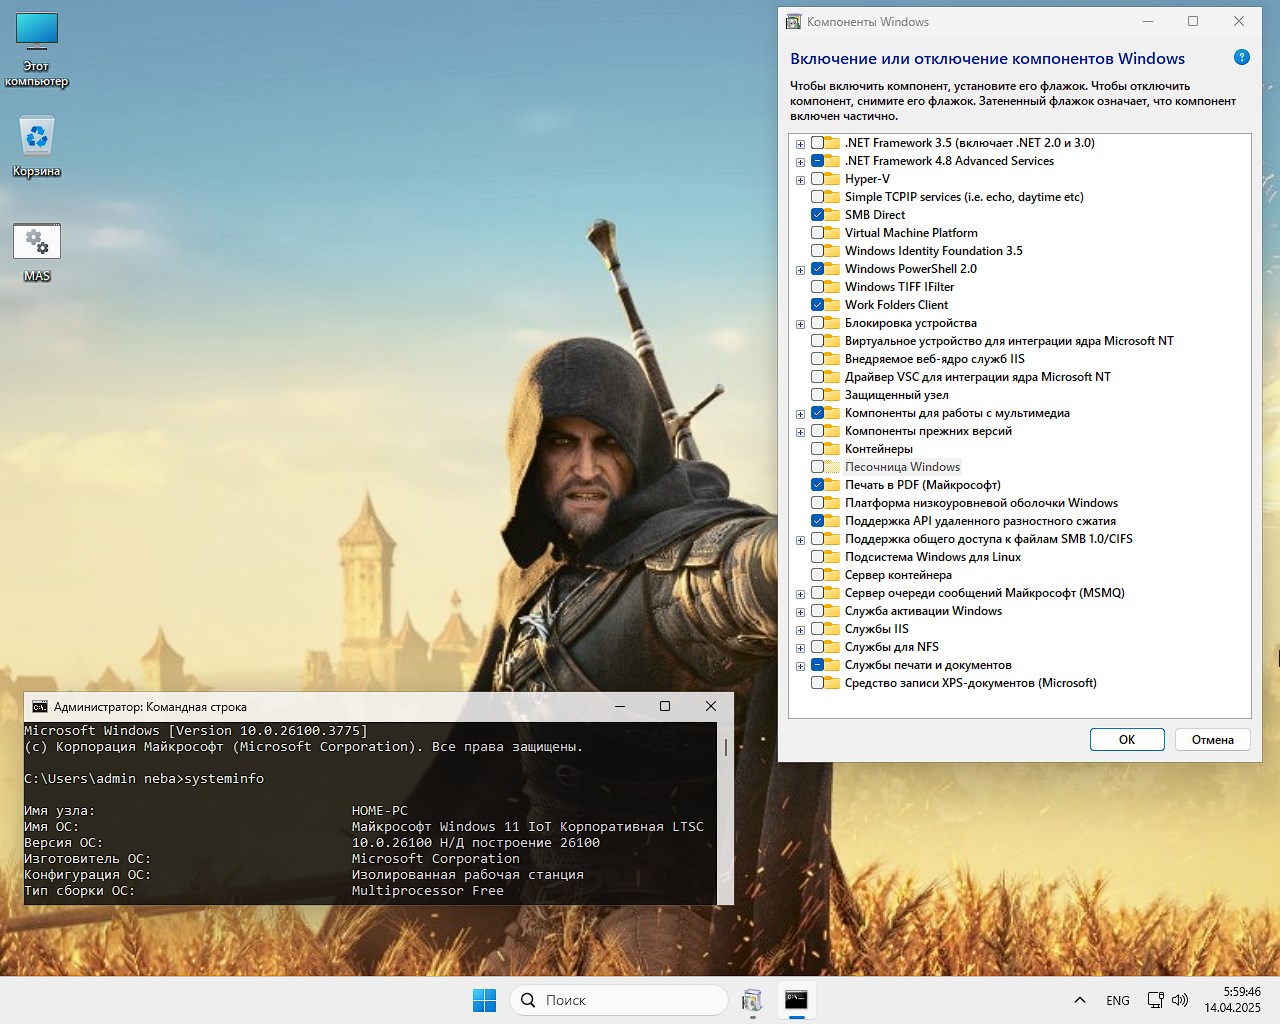Expand Компоненты для работы с мультимедиа node
Screen dimensions: 1280x1024
800,414
